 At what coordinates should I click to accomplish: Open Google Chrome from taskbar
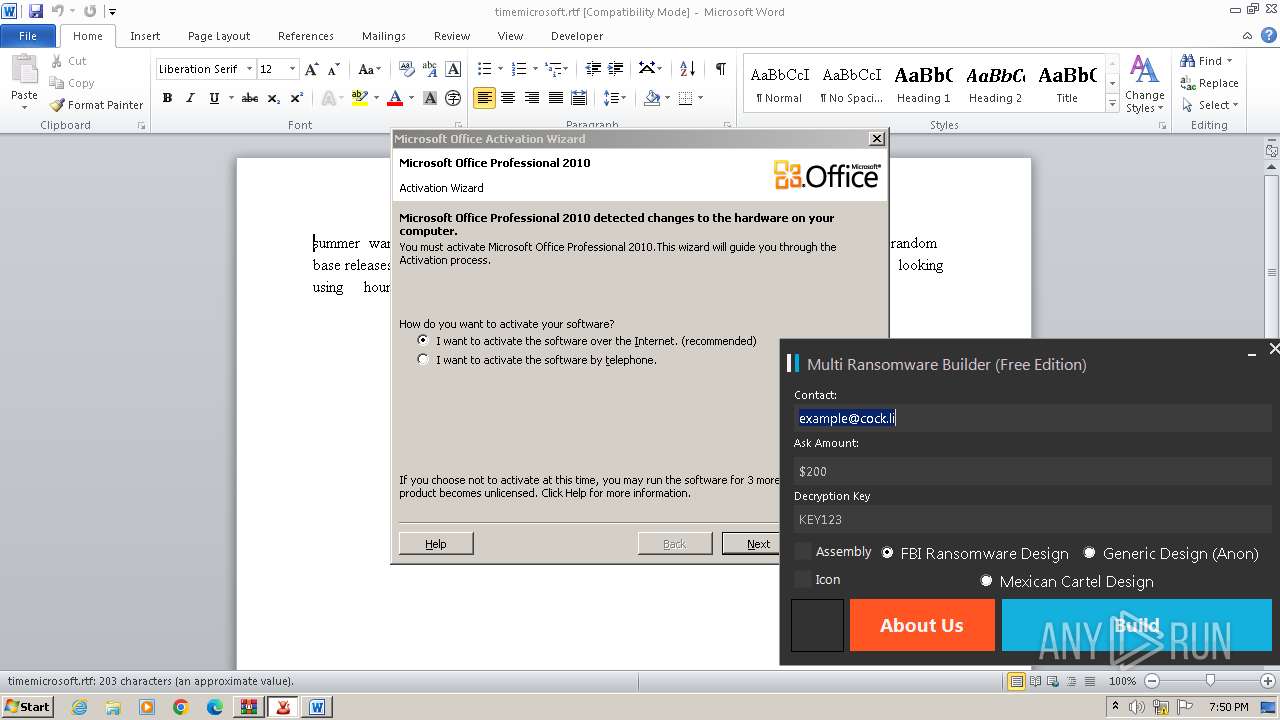[x=181, y=707]
